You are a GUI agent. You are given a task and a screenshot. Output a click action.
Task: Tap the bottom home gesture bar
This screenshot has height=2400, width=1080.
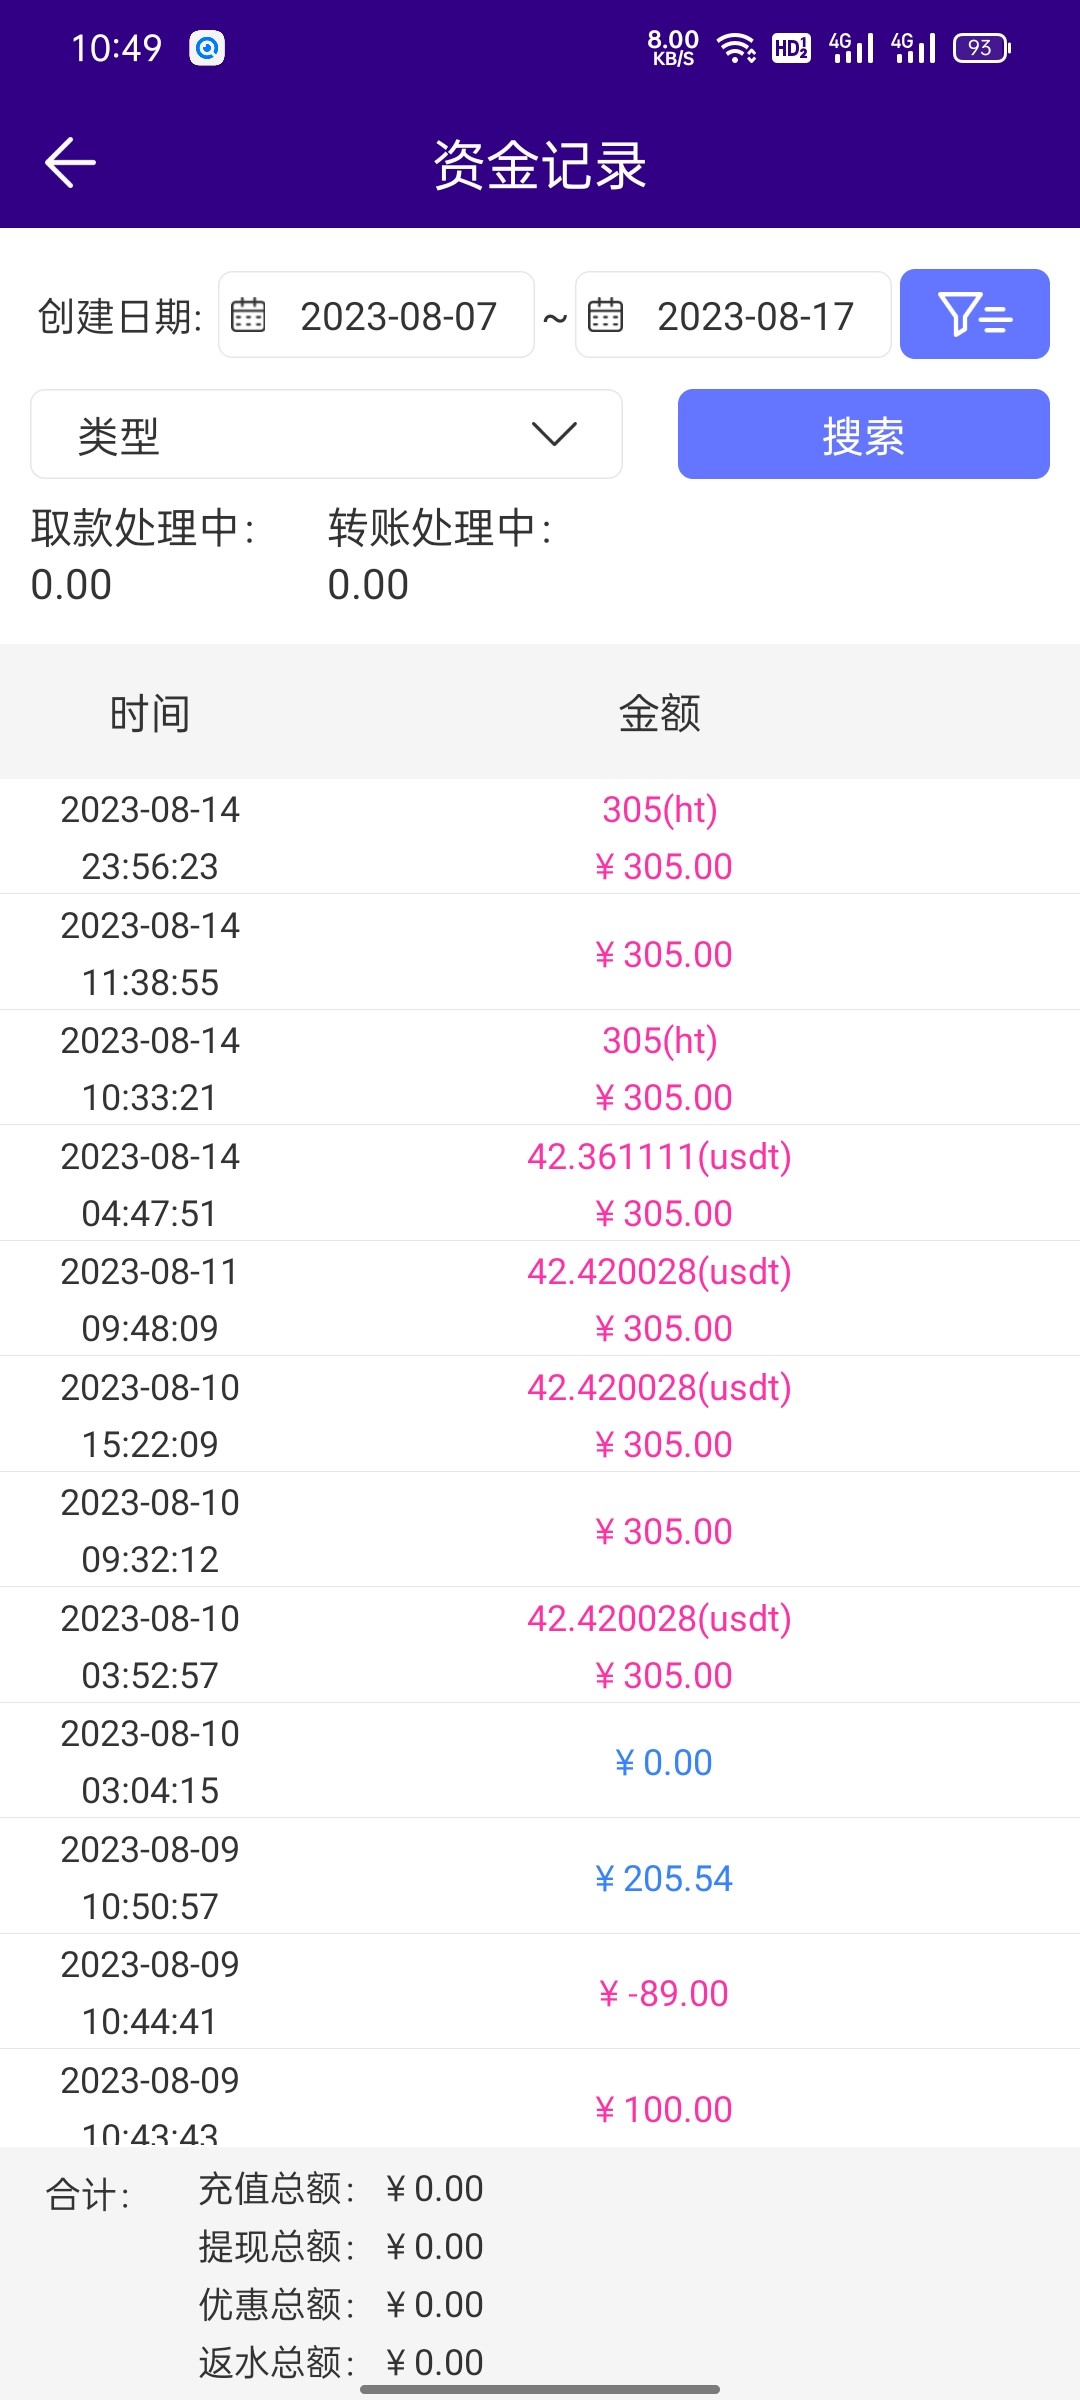coord(540,2389)
